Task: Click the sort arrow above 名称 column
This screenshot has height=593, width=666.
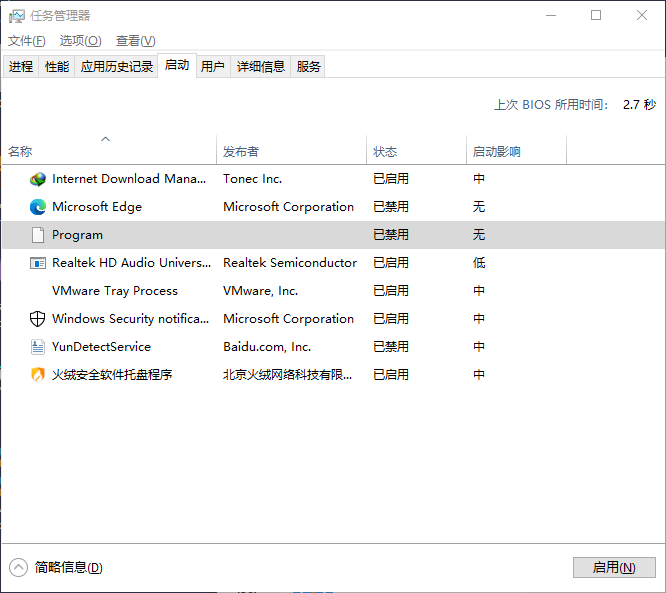Action: point(106,139)
